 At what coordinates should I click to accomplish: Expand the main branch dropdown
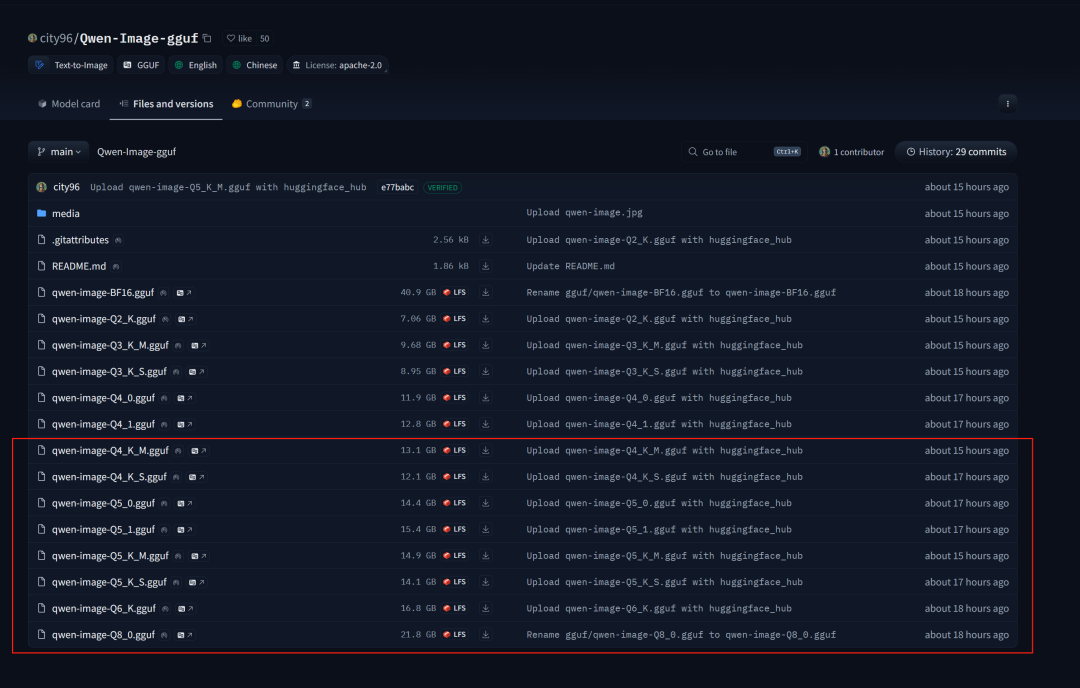[59, 152]
